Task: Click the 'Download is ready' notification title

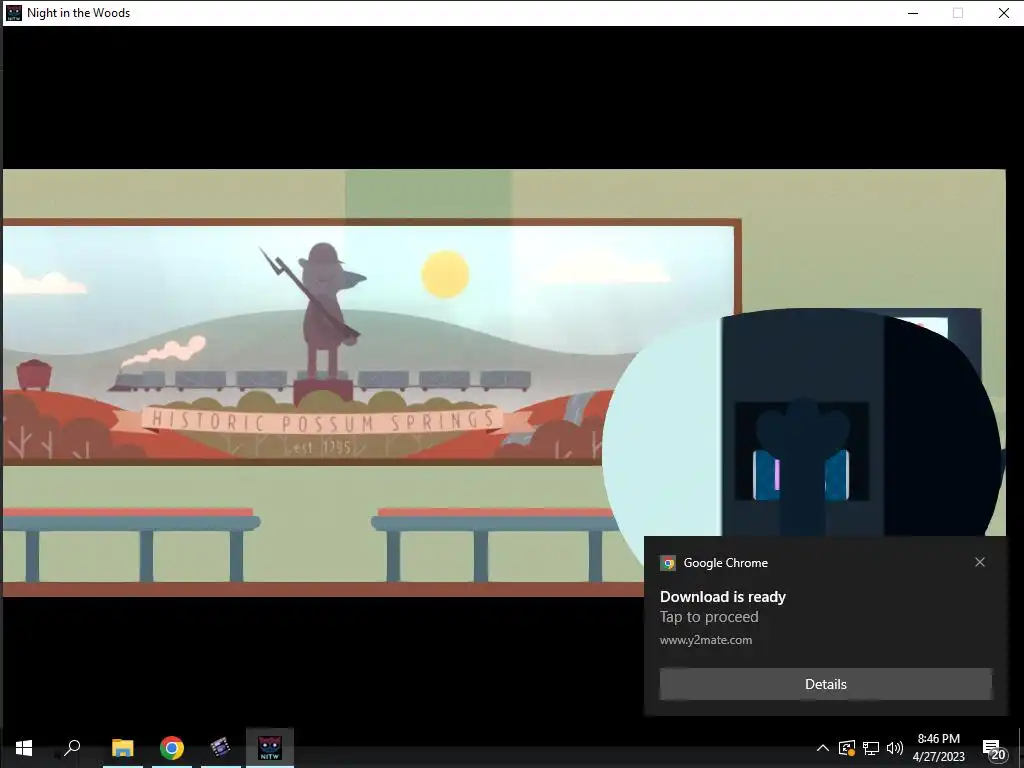Action: click(722, 597)
